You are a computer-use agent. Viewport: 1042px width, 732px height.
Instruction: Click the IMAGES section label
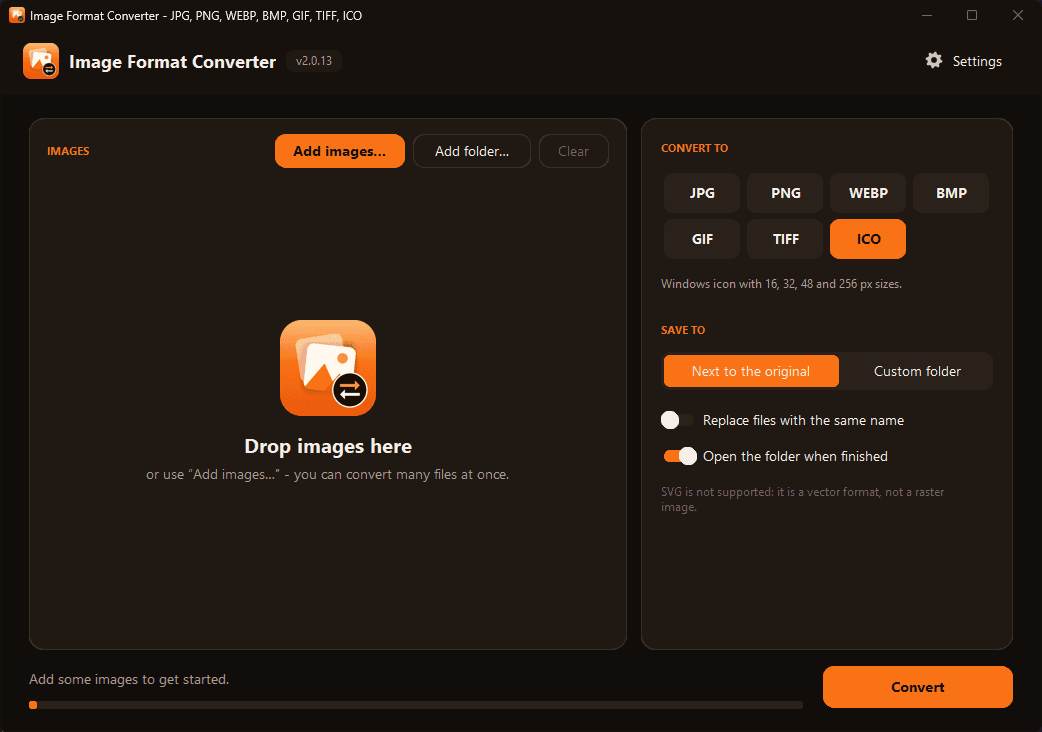[68, 151]
